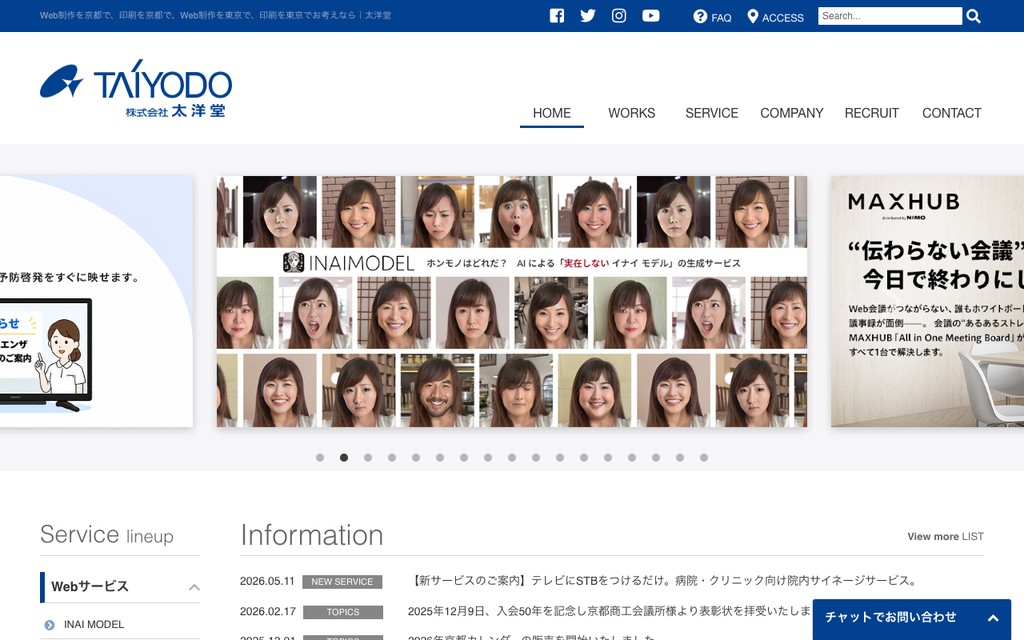Open the INAI MODEL service link
This screenshot has width=1024, height=640.
tap(94, 624)
